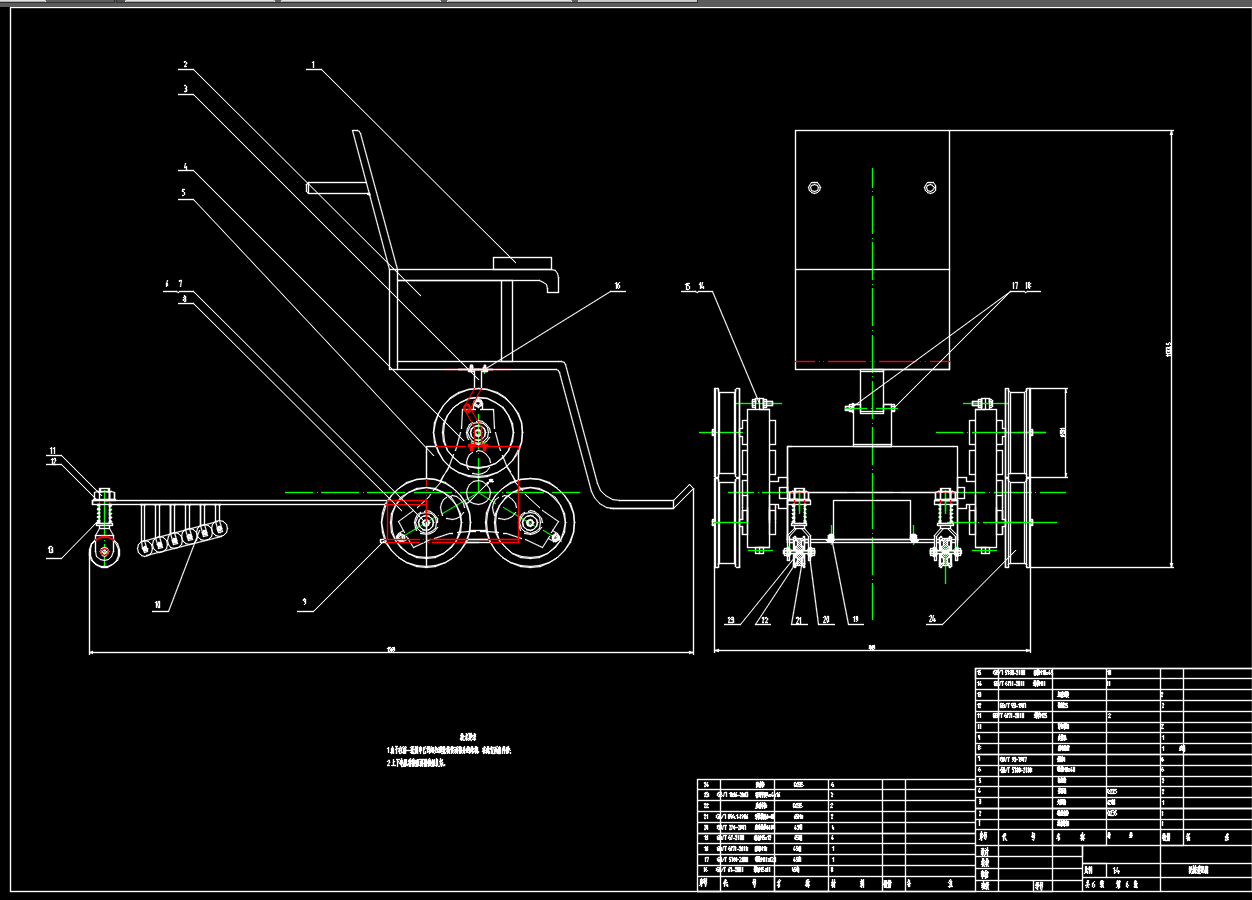Image resolution: width=1252 pixels, height=900 pixels.
Task: Select right bolt hole on seat back
Action: 930,187
